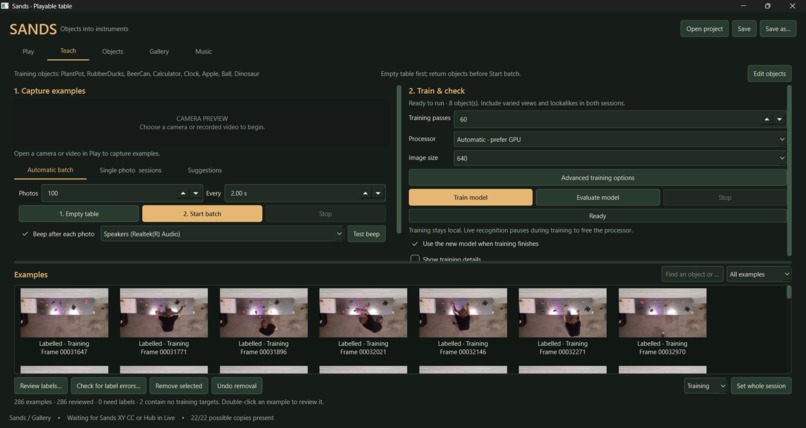Start training with Train model
Screen dimensions: 806x428
point(470,197)
